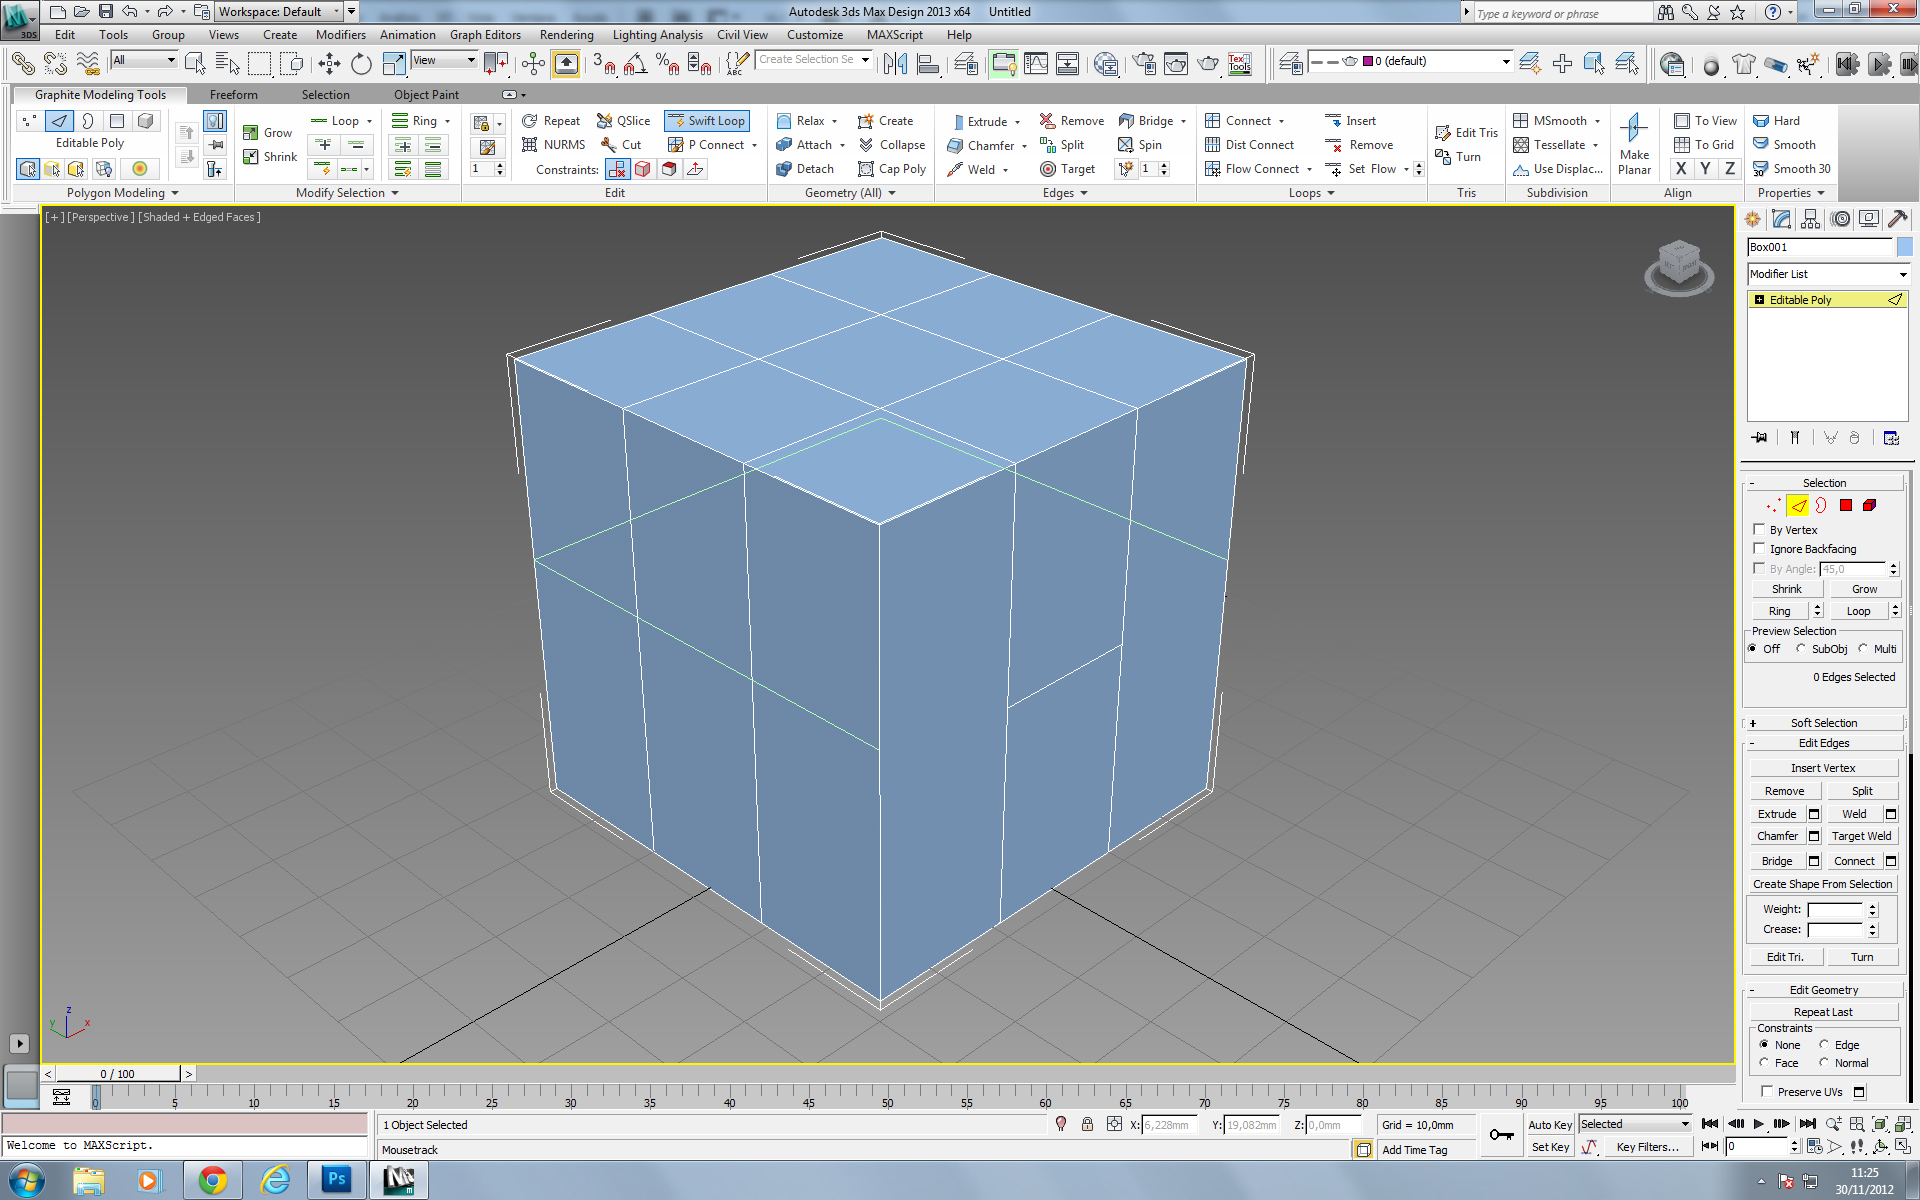Click Create Shape From Selection button
The height and width of the screenshot is (1200, 1920).
click(x=1822, y=884)
